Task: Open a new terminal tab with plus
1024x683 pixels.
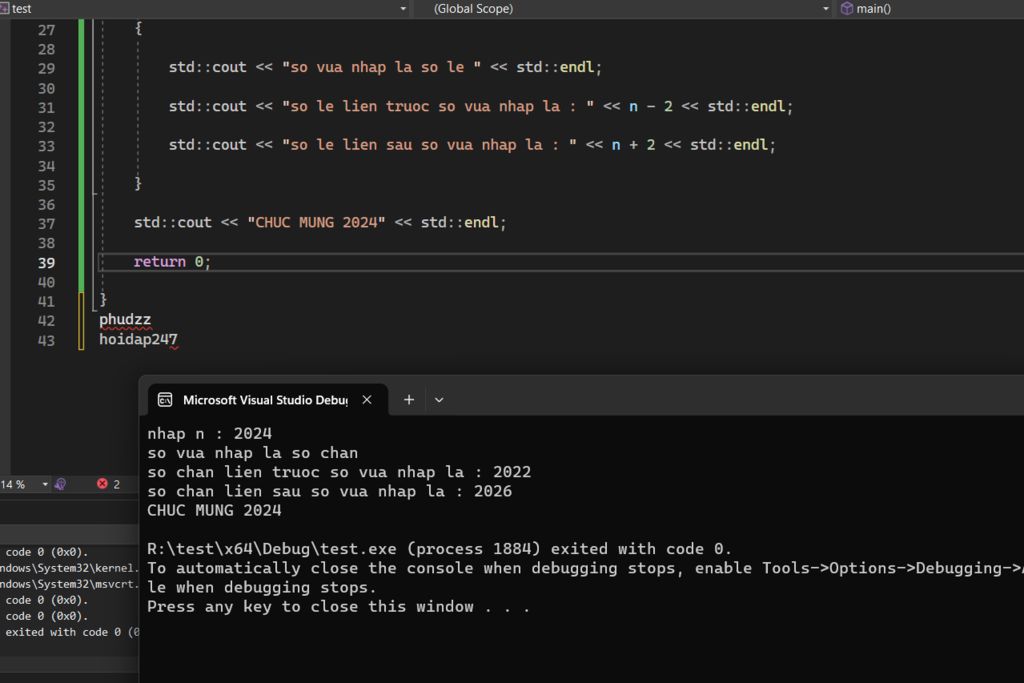Action: [409, 400]
